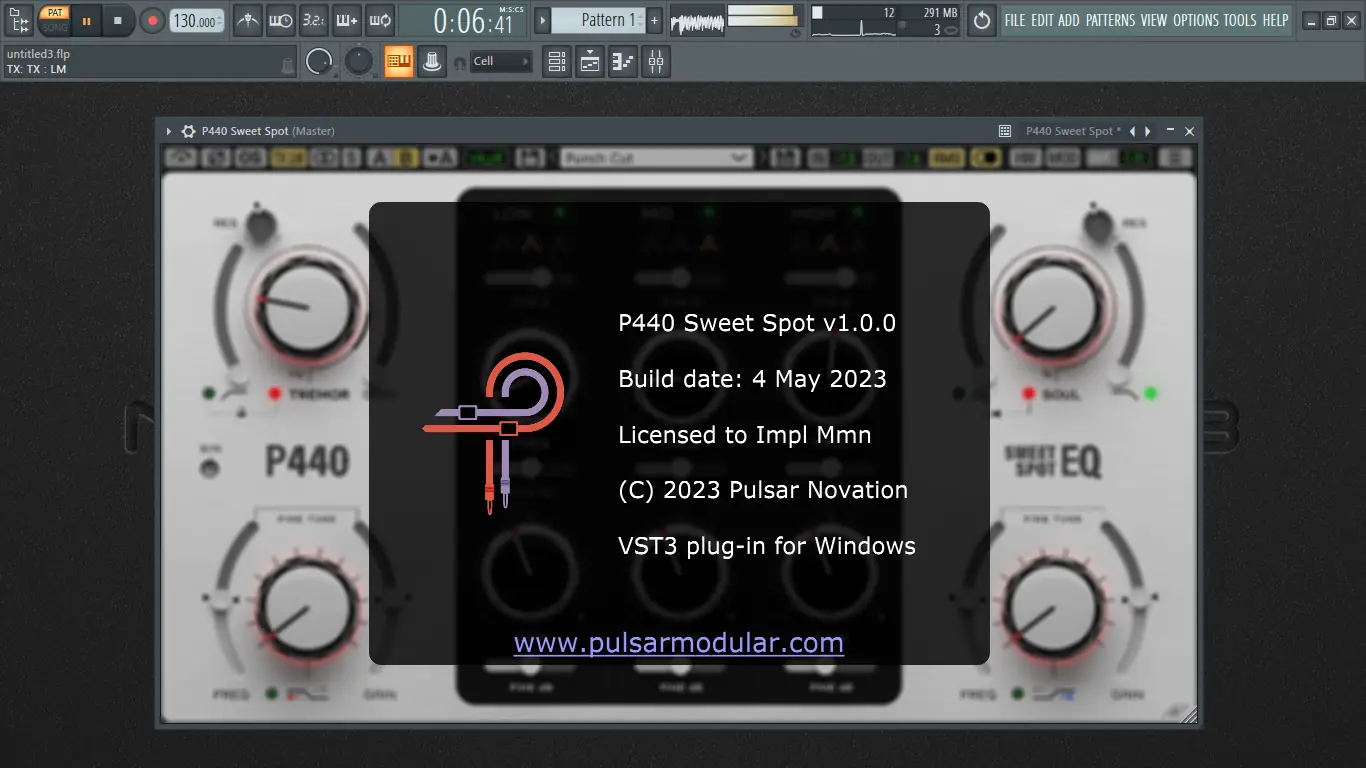Click the undo history icon
This screenshot has height=768, width=1366.
[982, 20]
